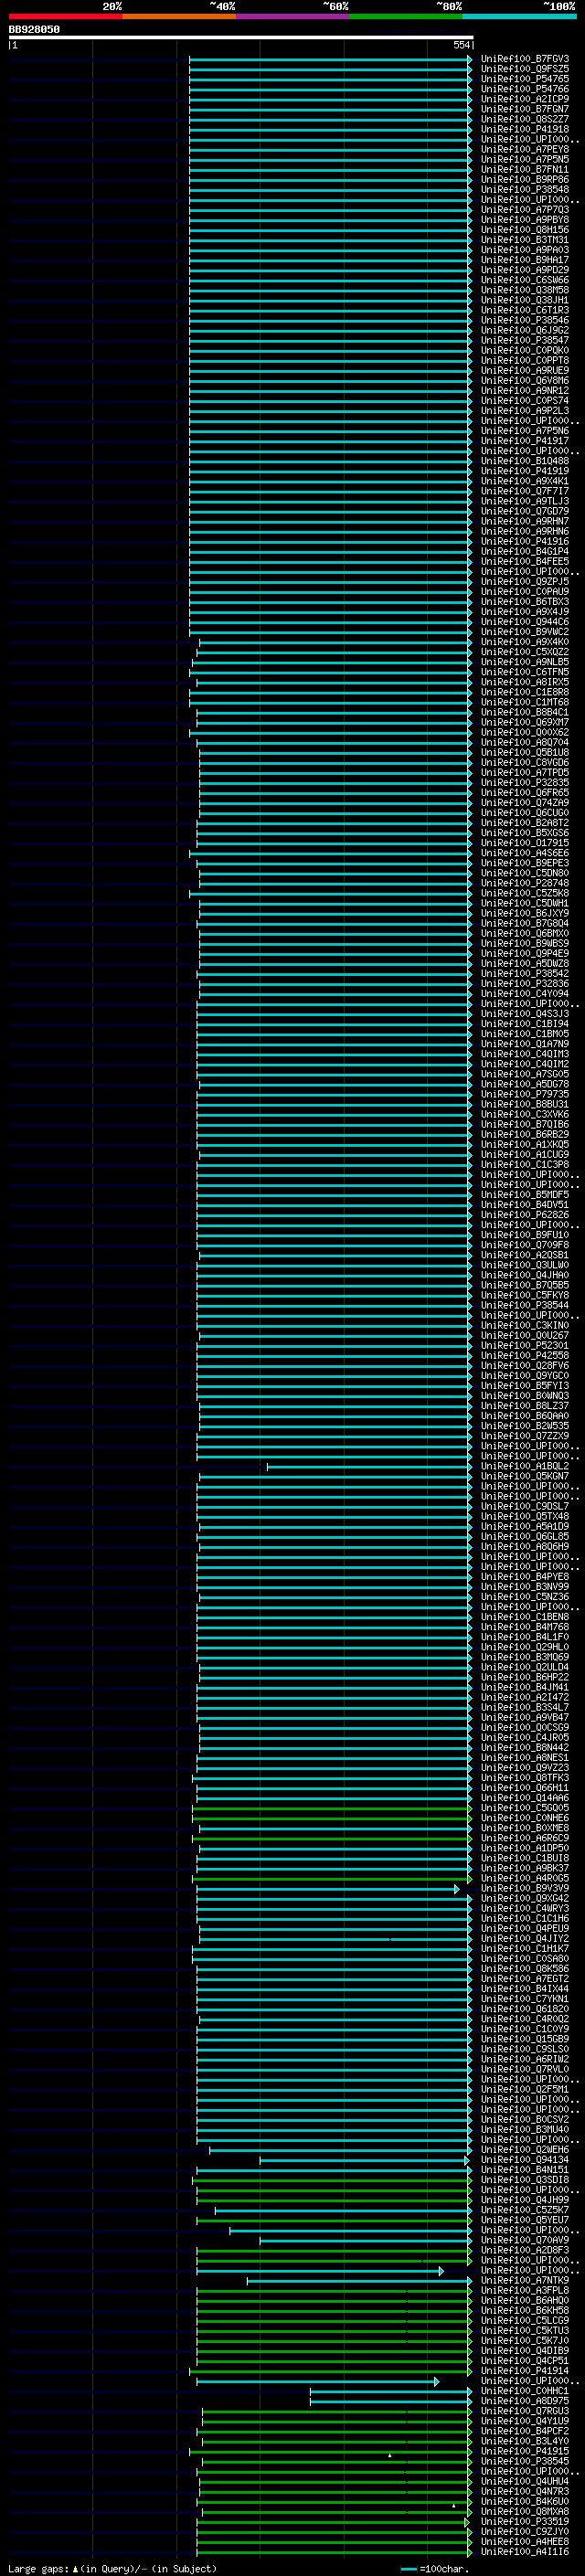
Task: Click the white query sequence bar
Action: click(240, 37)
